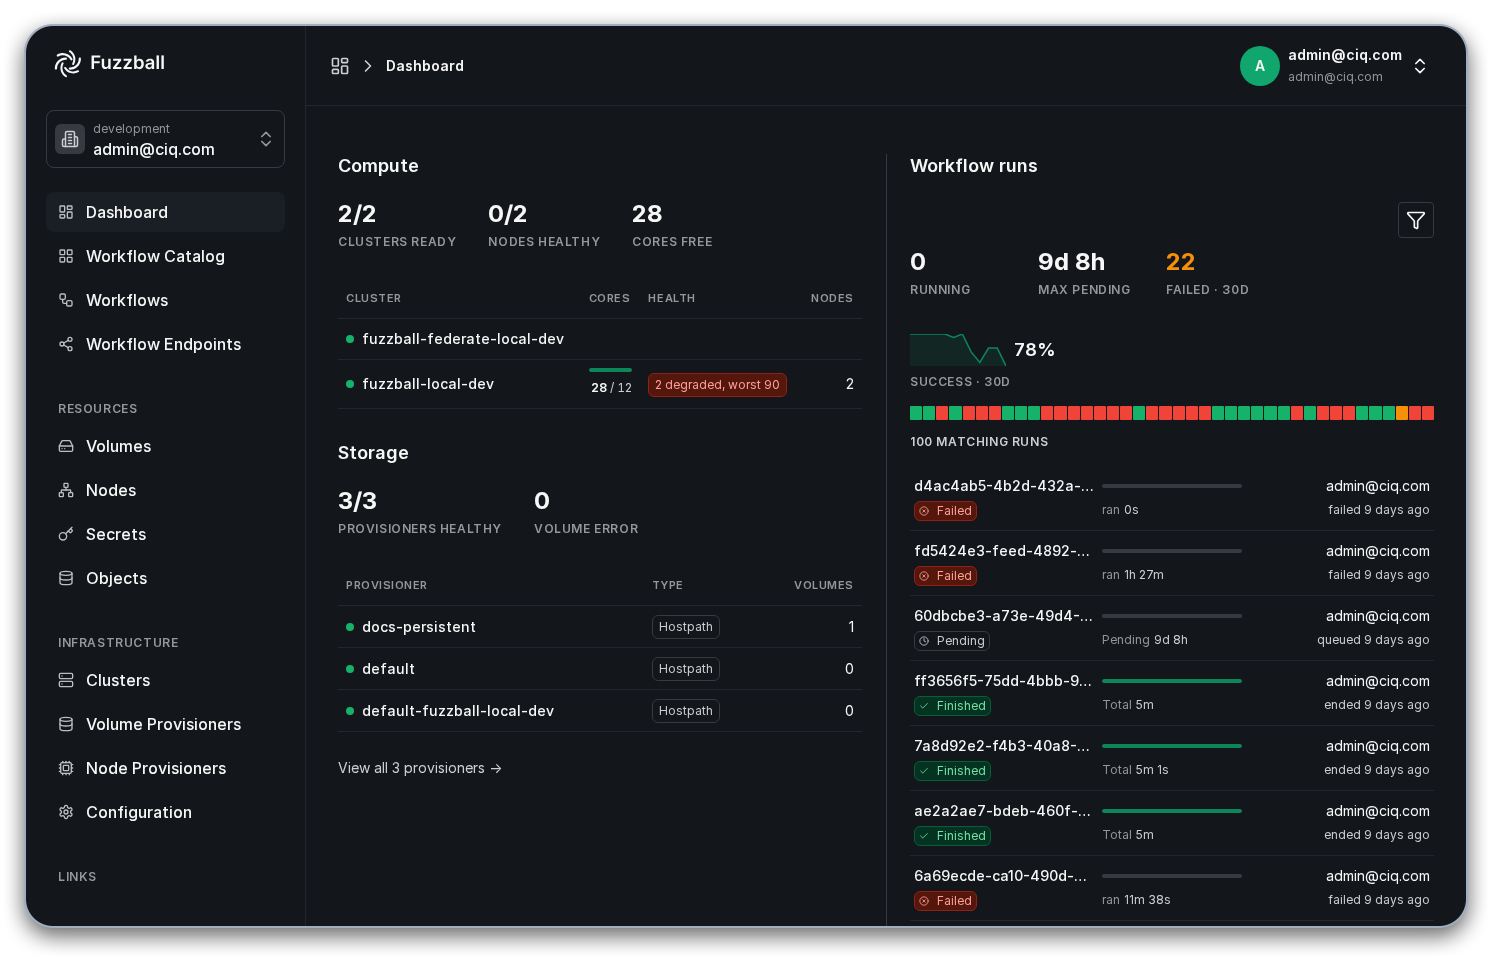Click the organization building icon

point(70,139)
